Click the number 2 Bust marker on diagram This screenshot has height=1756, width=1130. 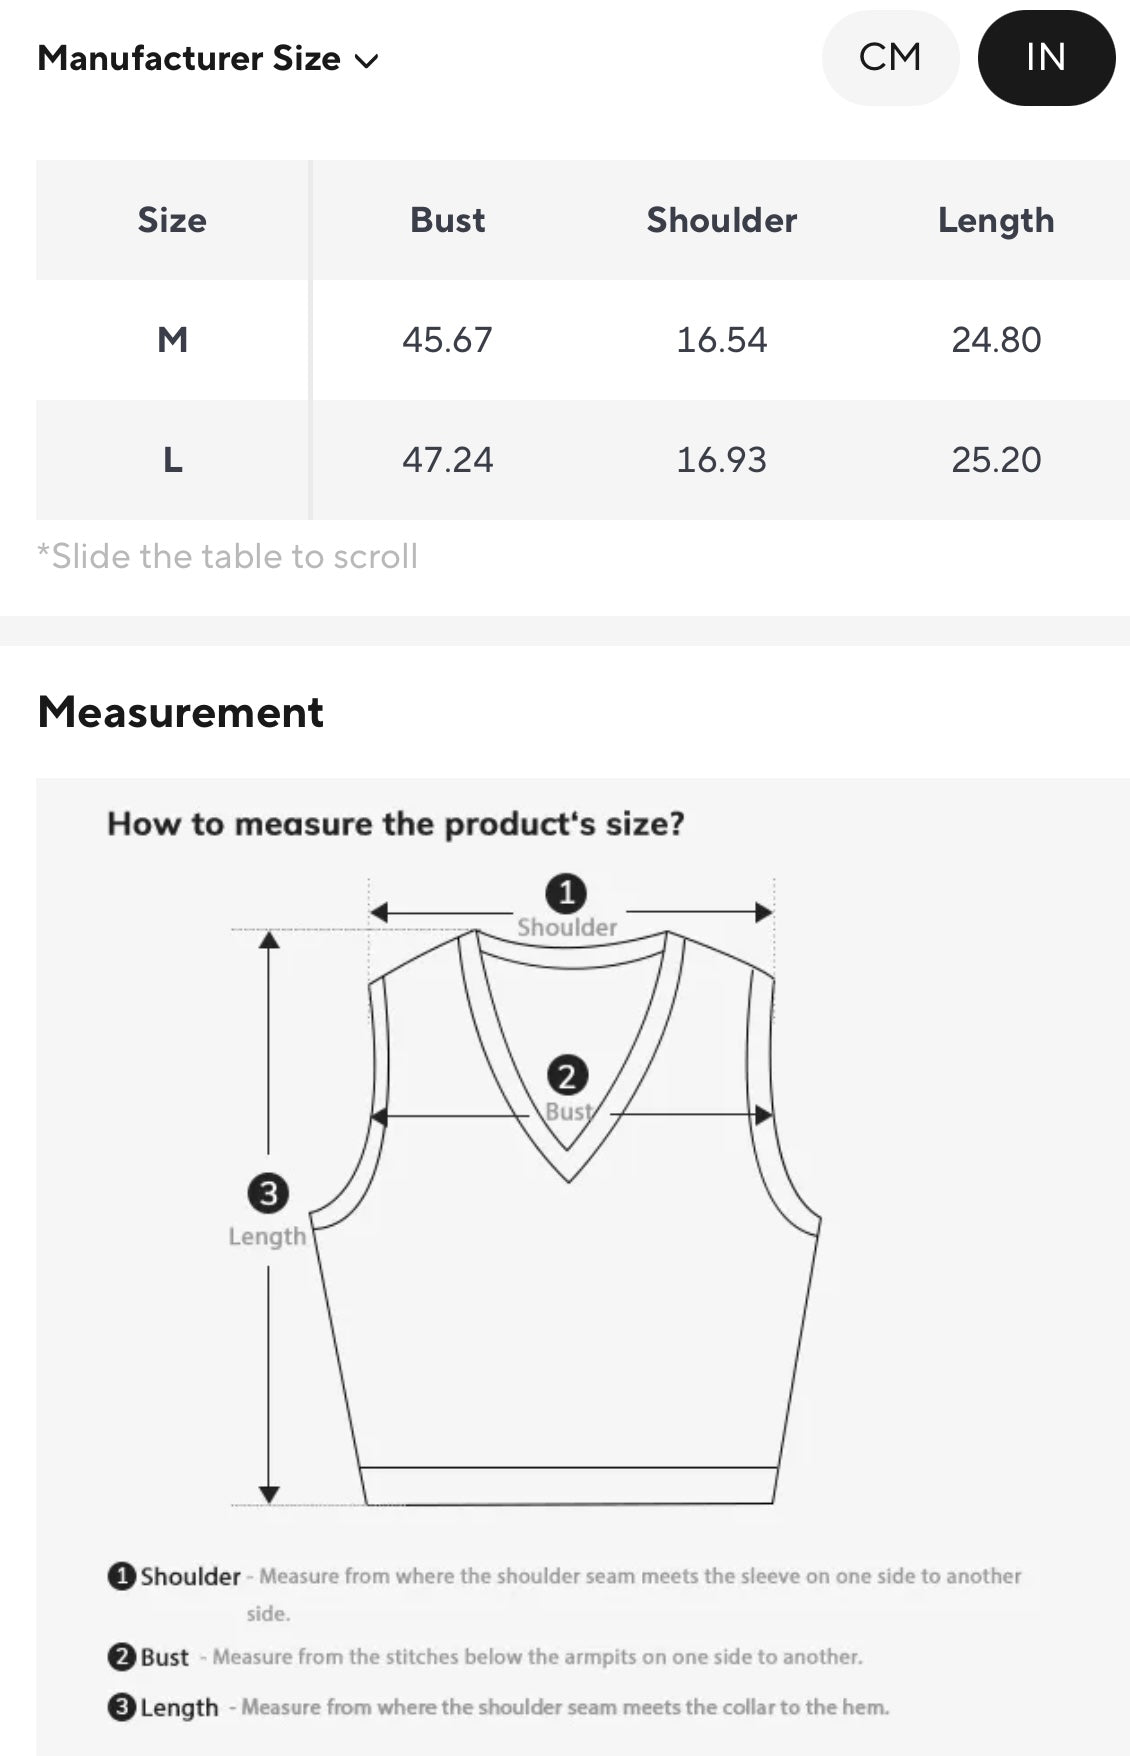click(567, 1076)
